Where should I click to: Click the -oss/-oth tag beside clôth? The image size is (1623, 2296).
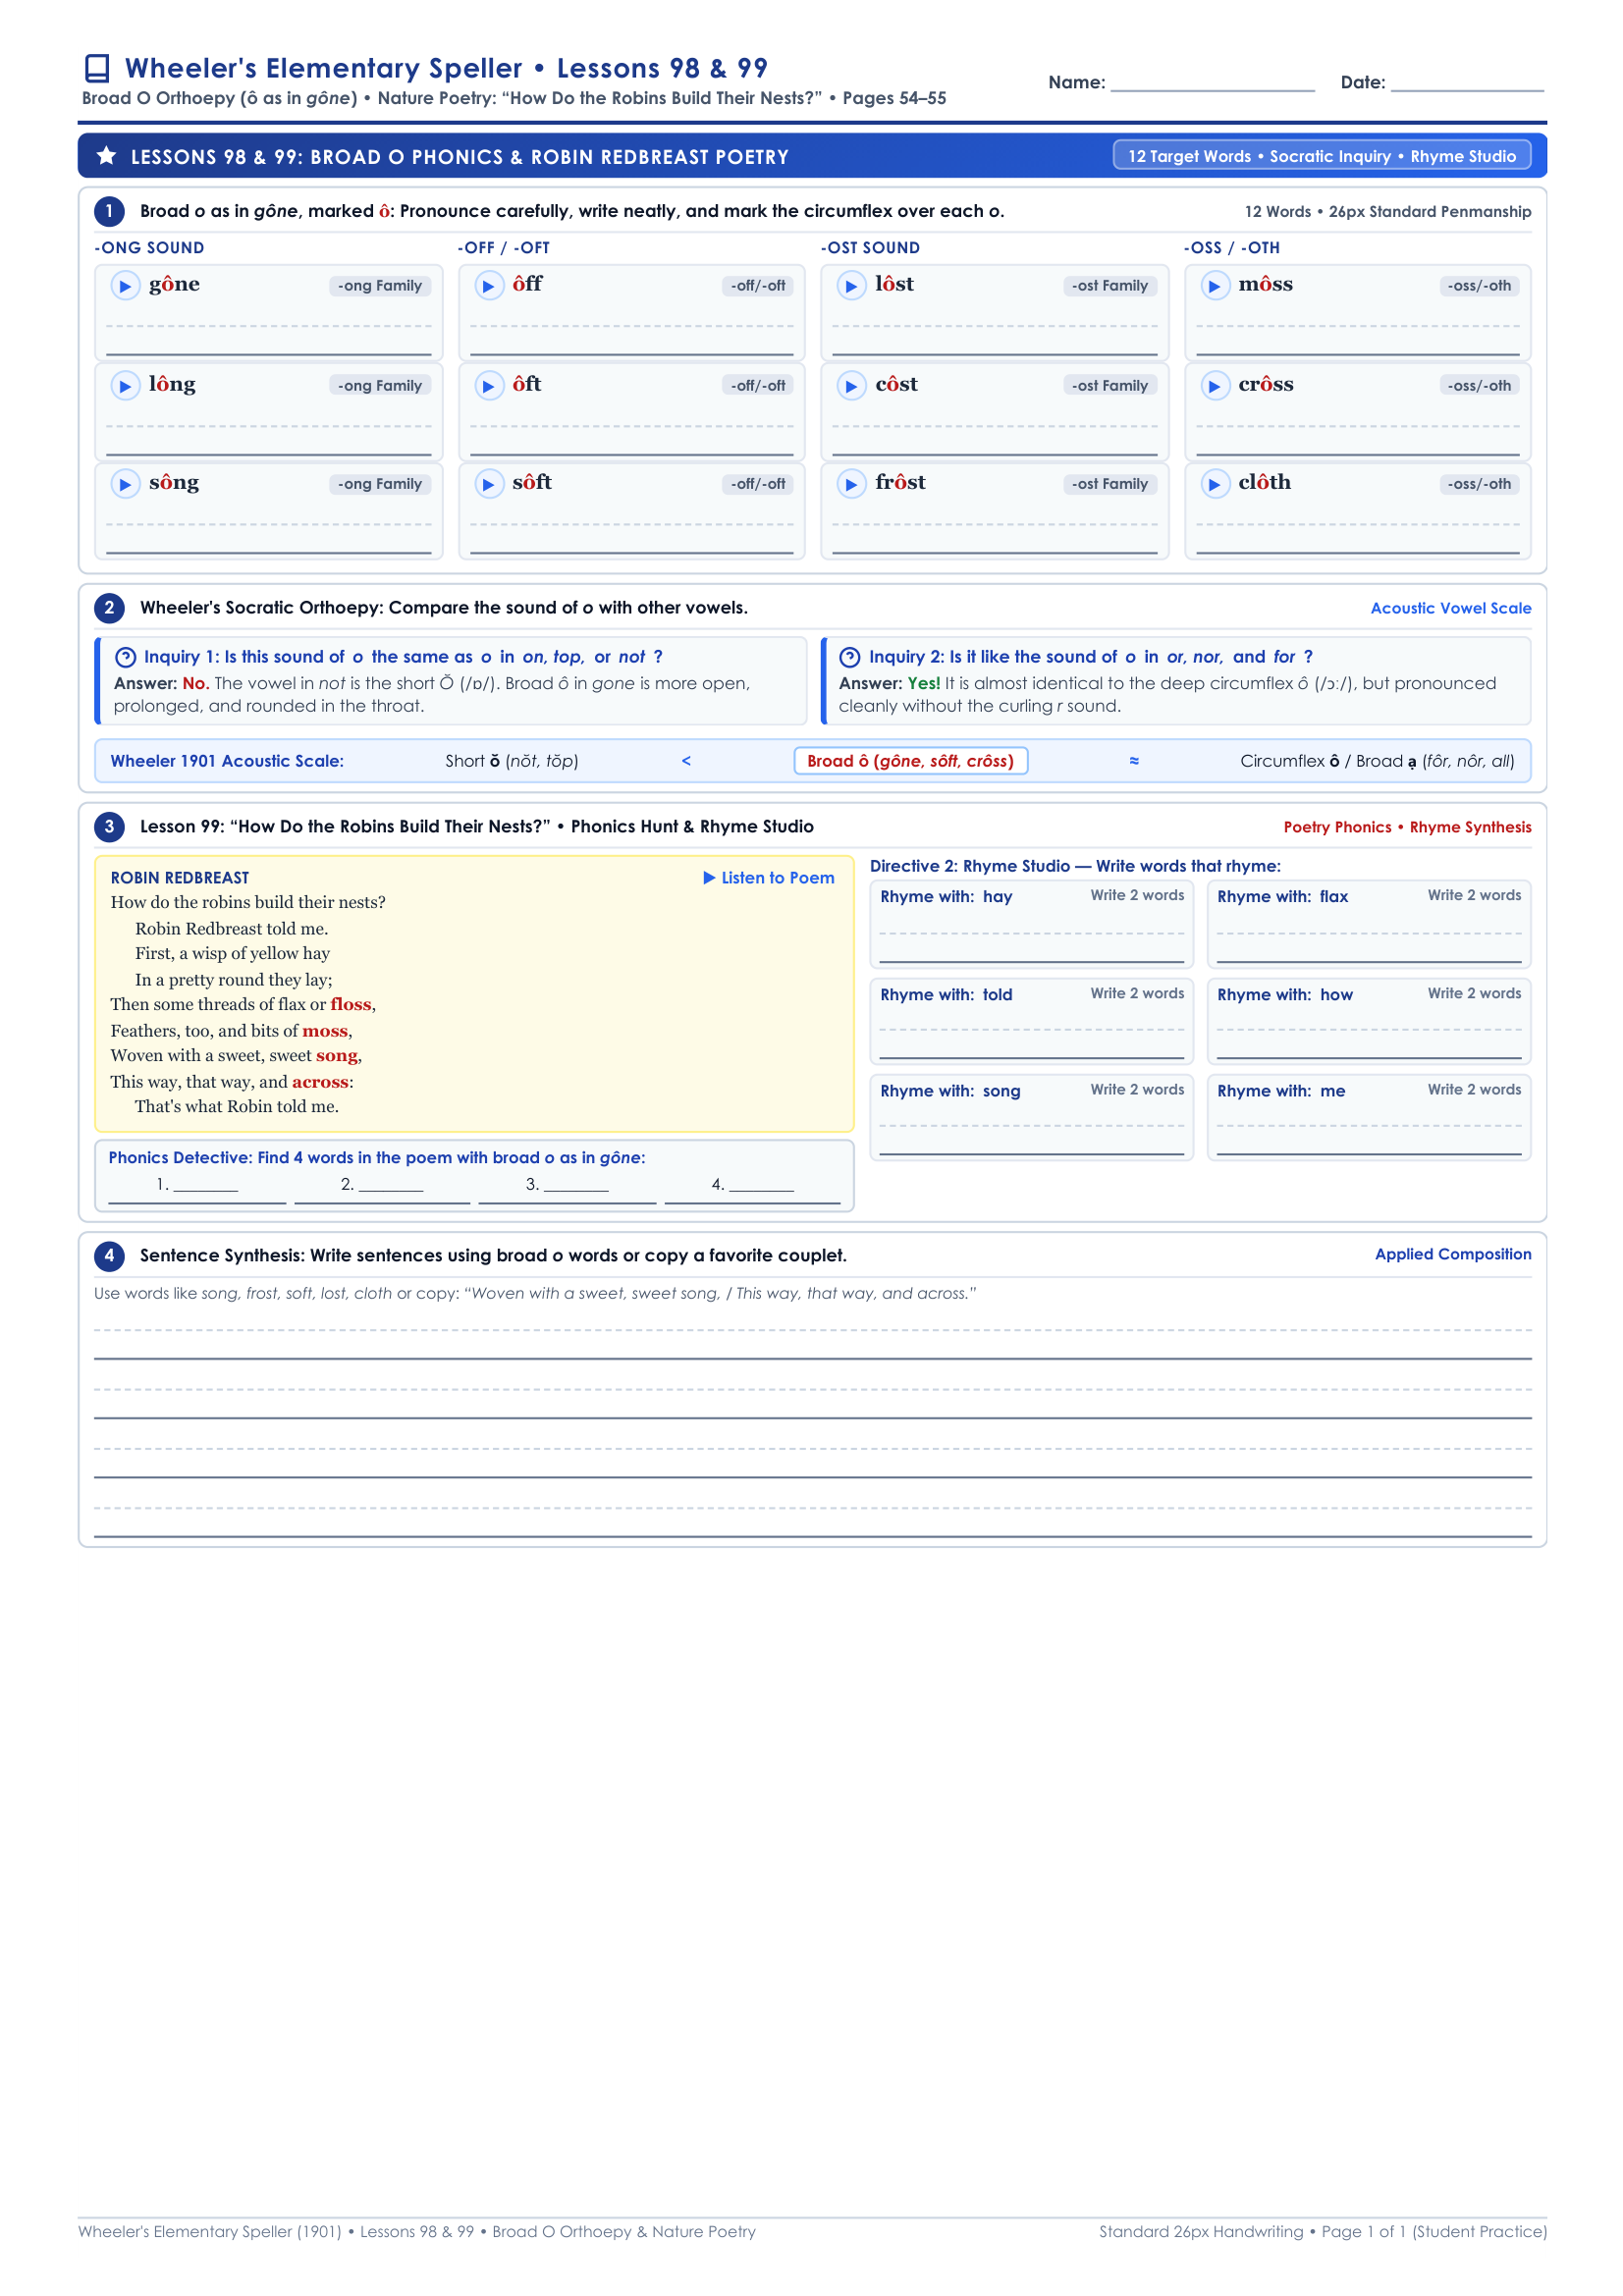tap(1479, 484)
